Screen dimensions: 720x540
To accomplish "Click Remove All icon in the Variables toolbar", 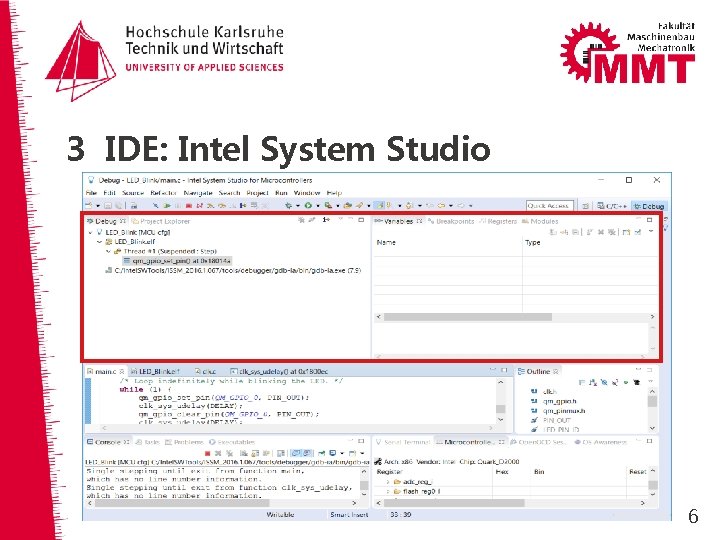I will coord(612,232).
